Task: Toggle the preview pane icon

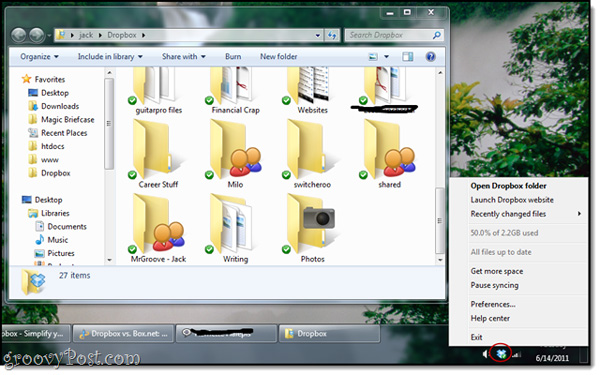Action: [408, 57]
